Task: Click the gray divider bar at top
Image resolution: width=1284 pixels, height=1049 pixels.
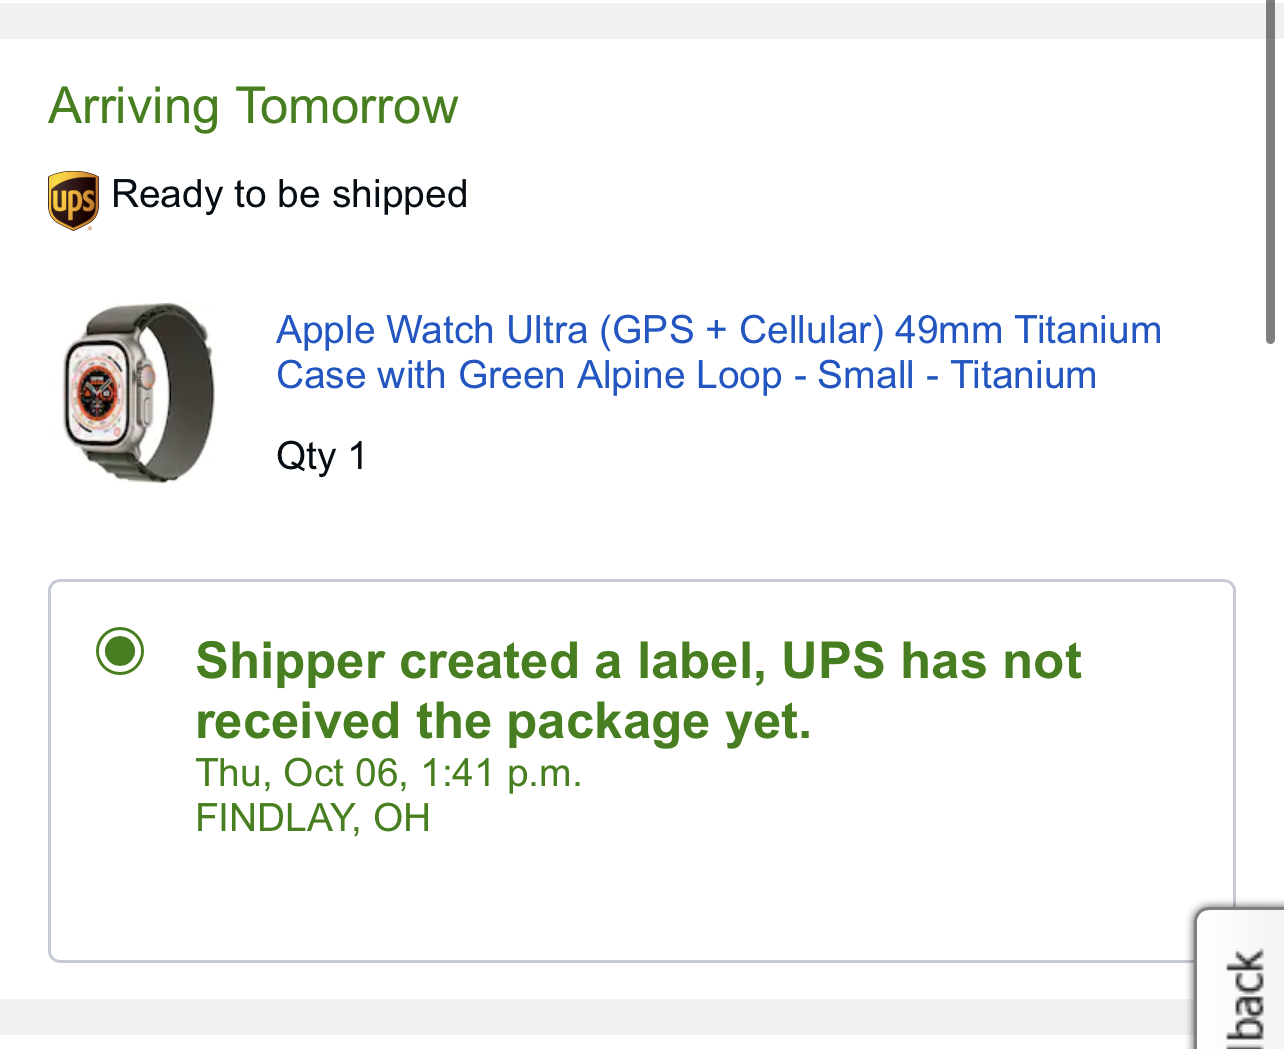Action: coord(630,20)
